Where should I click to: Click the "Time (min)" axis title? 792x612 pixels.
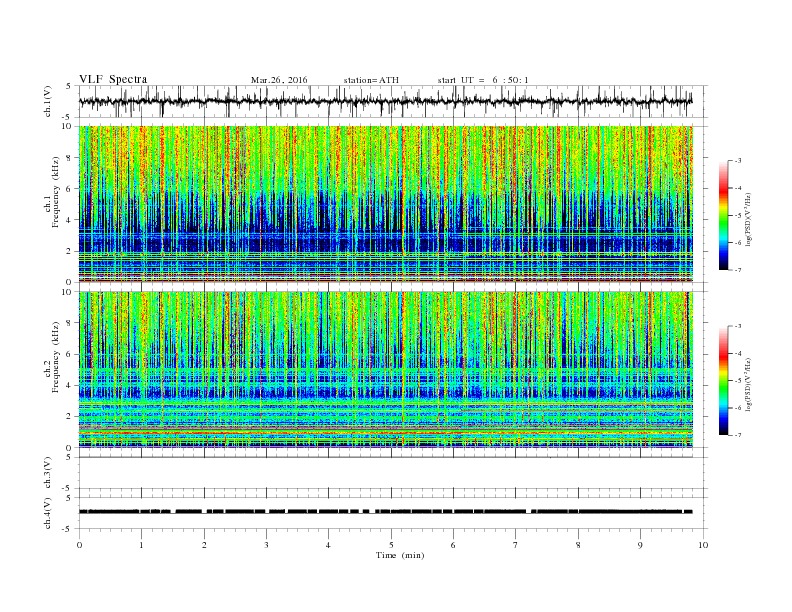[400, 555]
